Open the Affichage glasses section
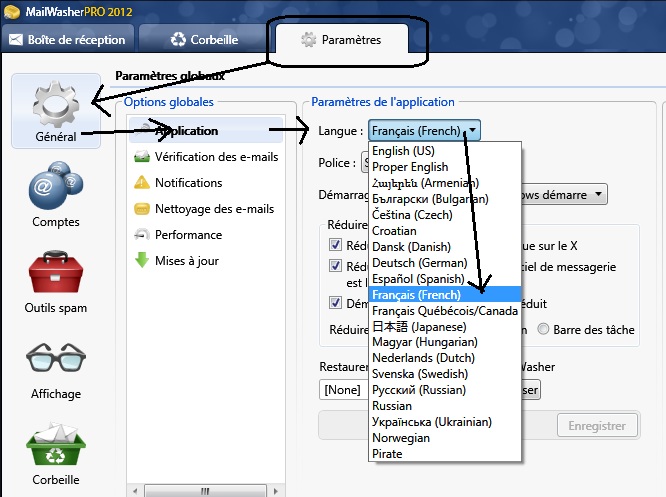The width and height of the screenshot is (666, 497). [56, 371]
